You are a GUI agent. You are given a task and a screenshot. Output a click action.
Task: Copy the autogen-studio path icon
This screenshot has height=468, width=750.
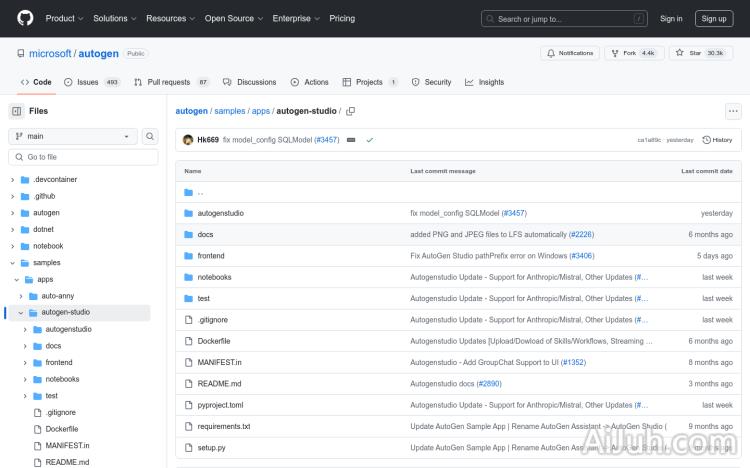(x=351, y=111)
